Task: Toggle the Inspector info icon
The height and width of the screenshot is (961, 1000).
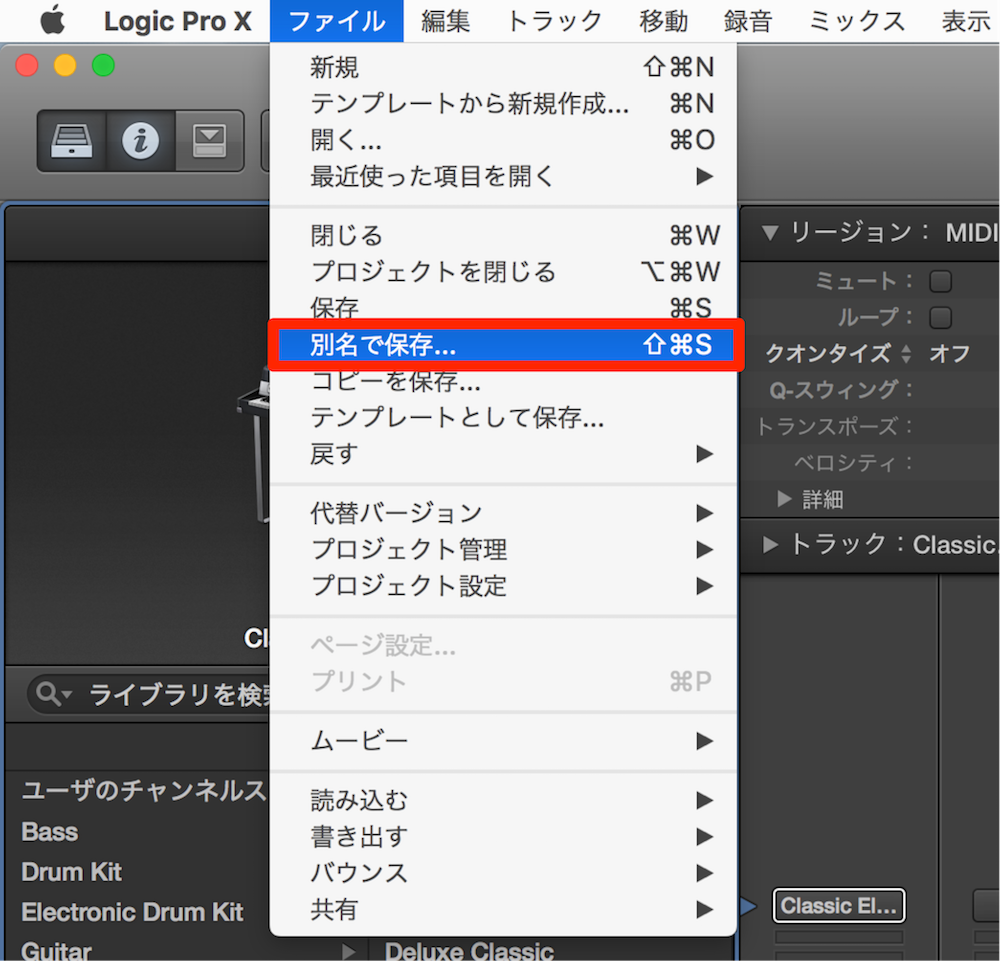Action: pyautogui.click(x=140, y=141)
